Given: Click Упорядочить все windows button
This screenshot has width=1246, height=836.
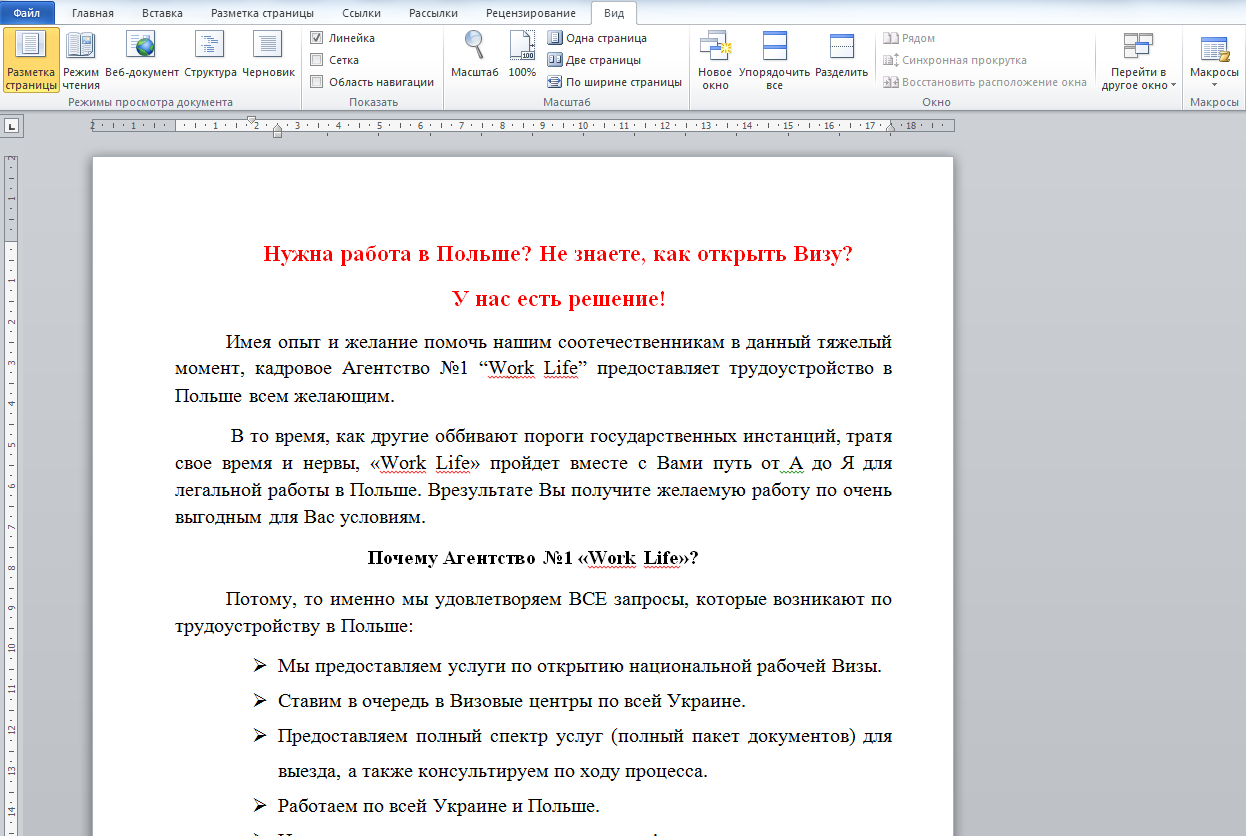Looking at the screenshot, I should point(774,60).
